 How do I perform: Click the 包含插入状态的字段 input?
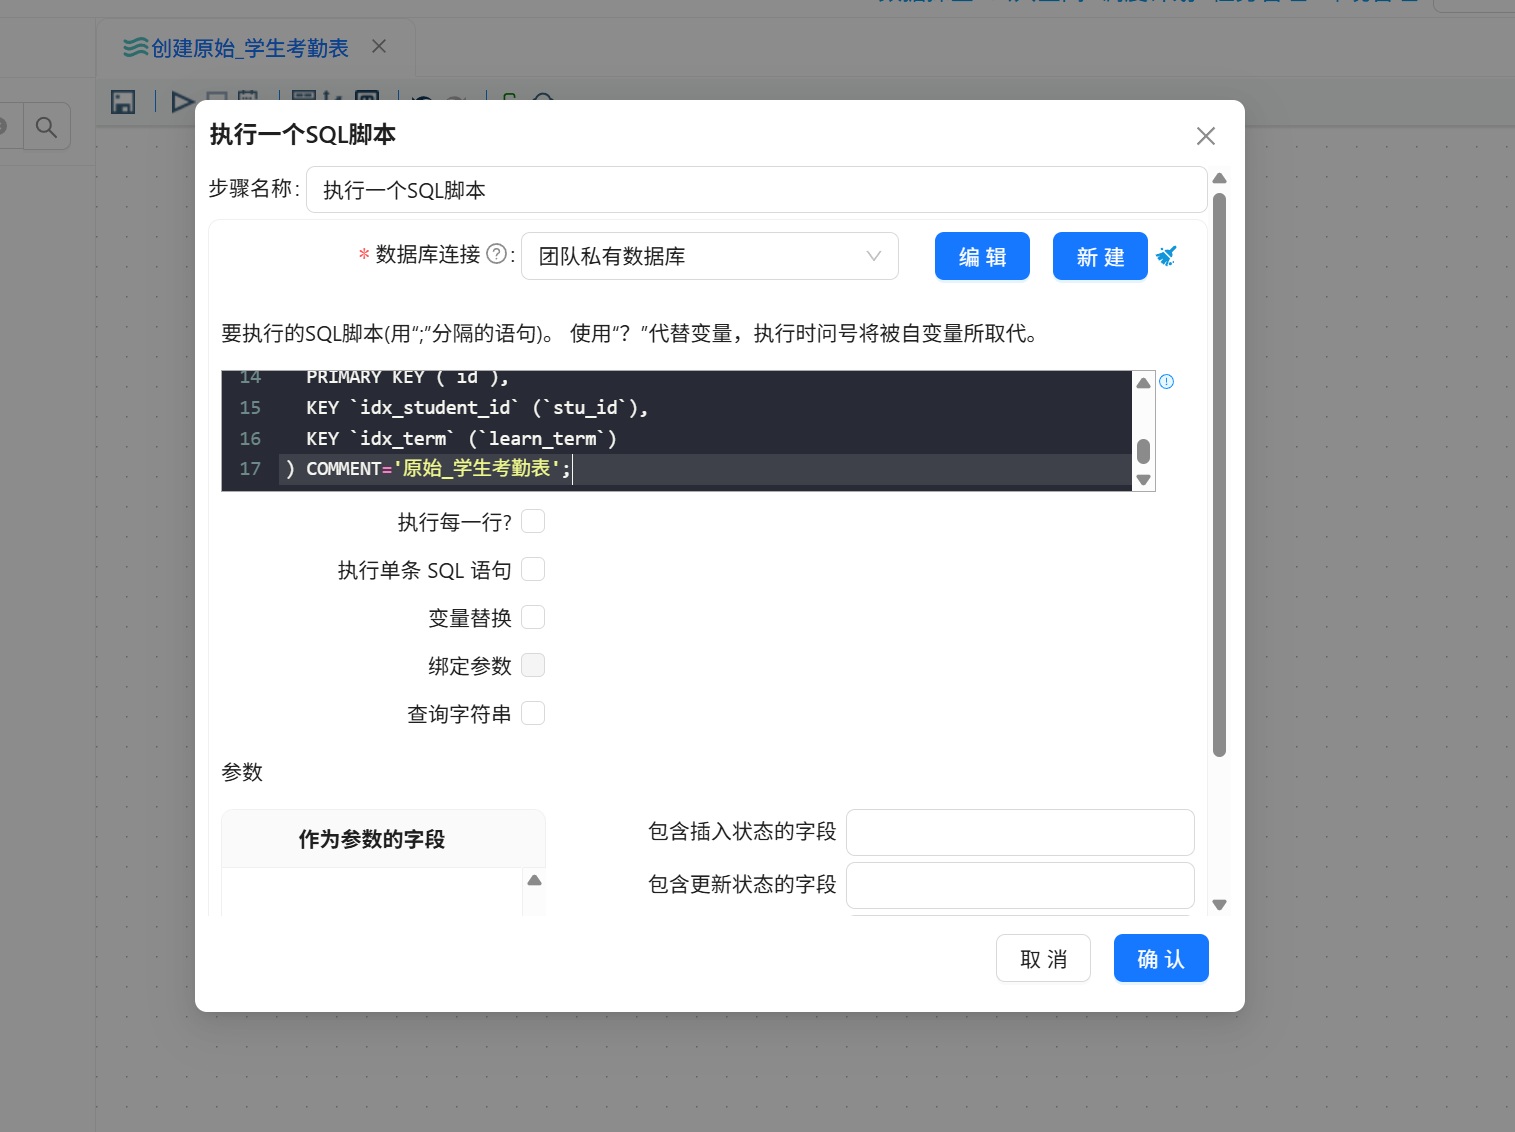point(1020,832)
